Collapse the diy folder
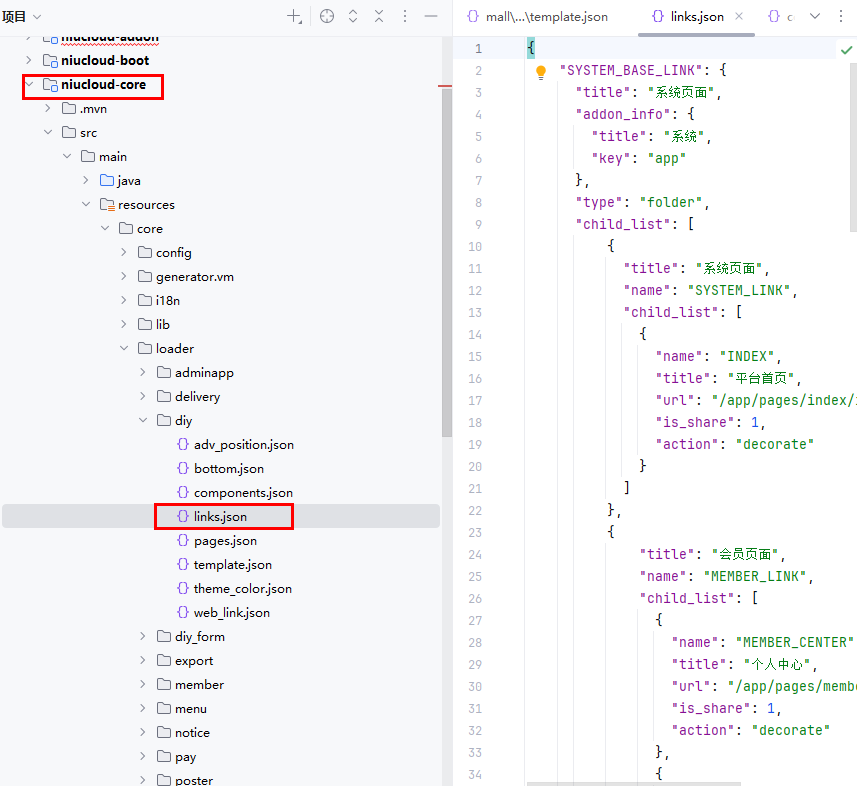 [x=143, y=421]
